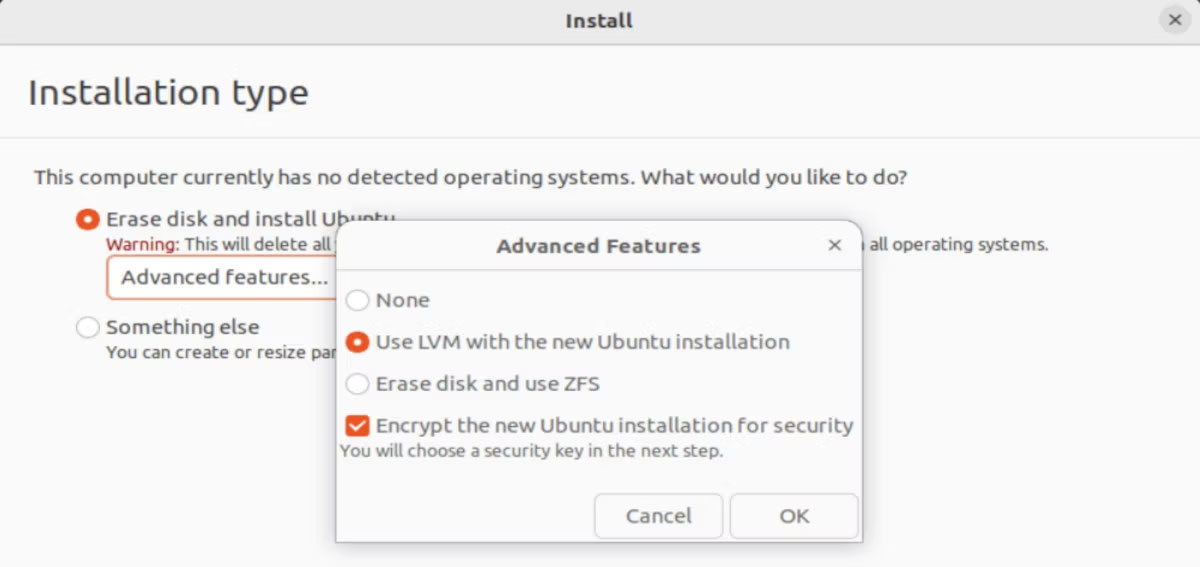Screen dimensions: 1200x567
Task: Open the Advanced features... button
Action: tap(222, 277)
